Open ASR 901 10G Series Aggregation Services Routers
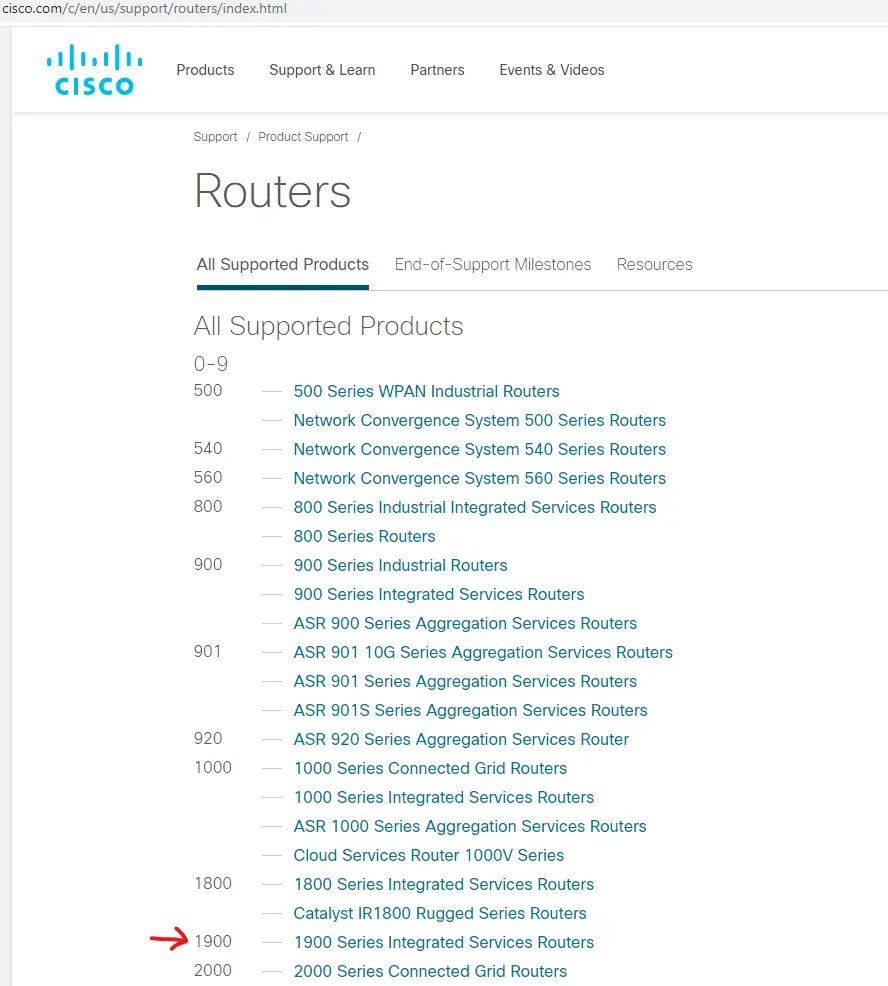Image resolution: width=888 pixels, height=986 pixels. [x=483, y=652]
